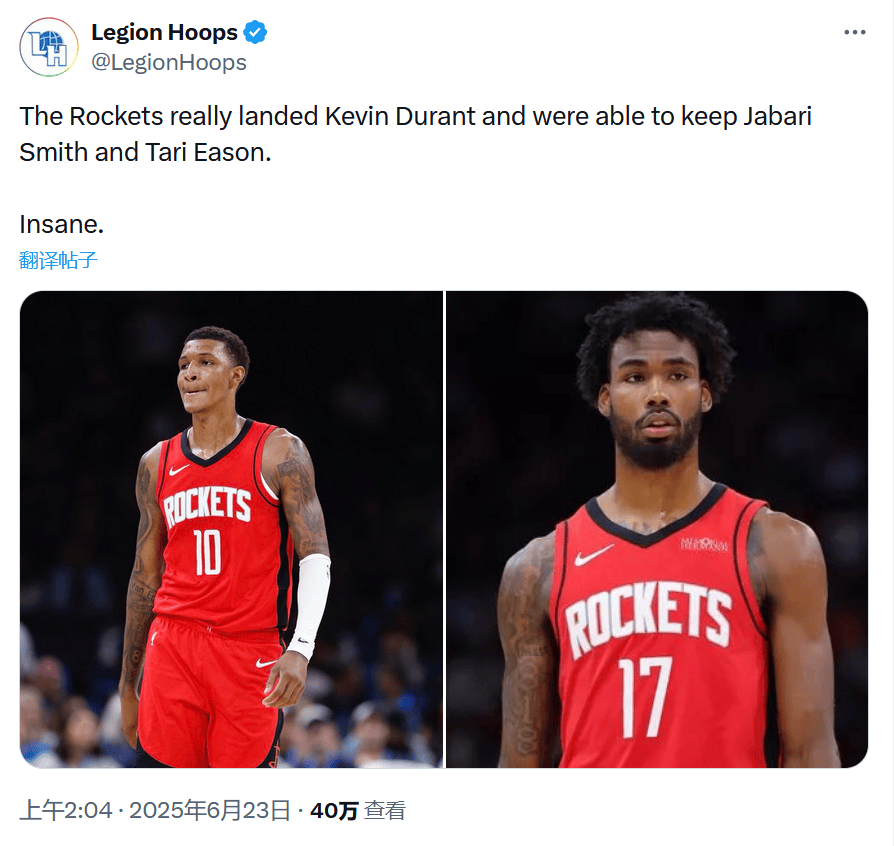This screenshot has width=894, height=846.
Task: Click the second tweet line 'Smith and Tari Eason'
Action: [145, 153]
